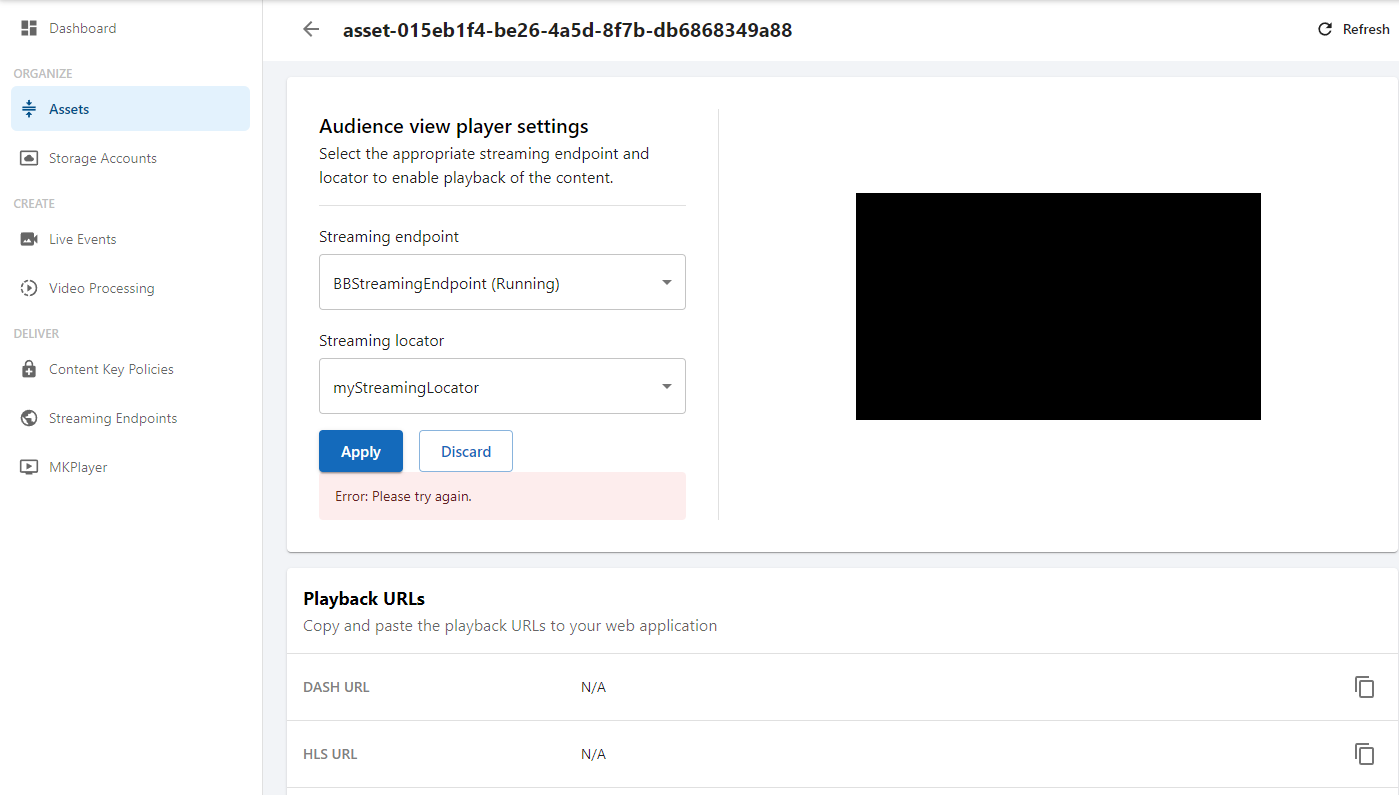
Task: Copy the DASH URL
Action: (x=1364, y=687)
